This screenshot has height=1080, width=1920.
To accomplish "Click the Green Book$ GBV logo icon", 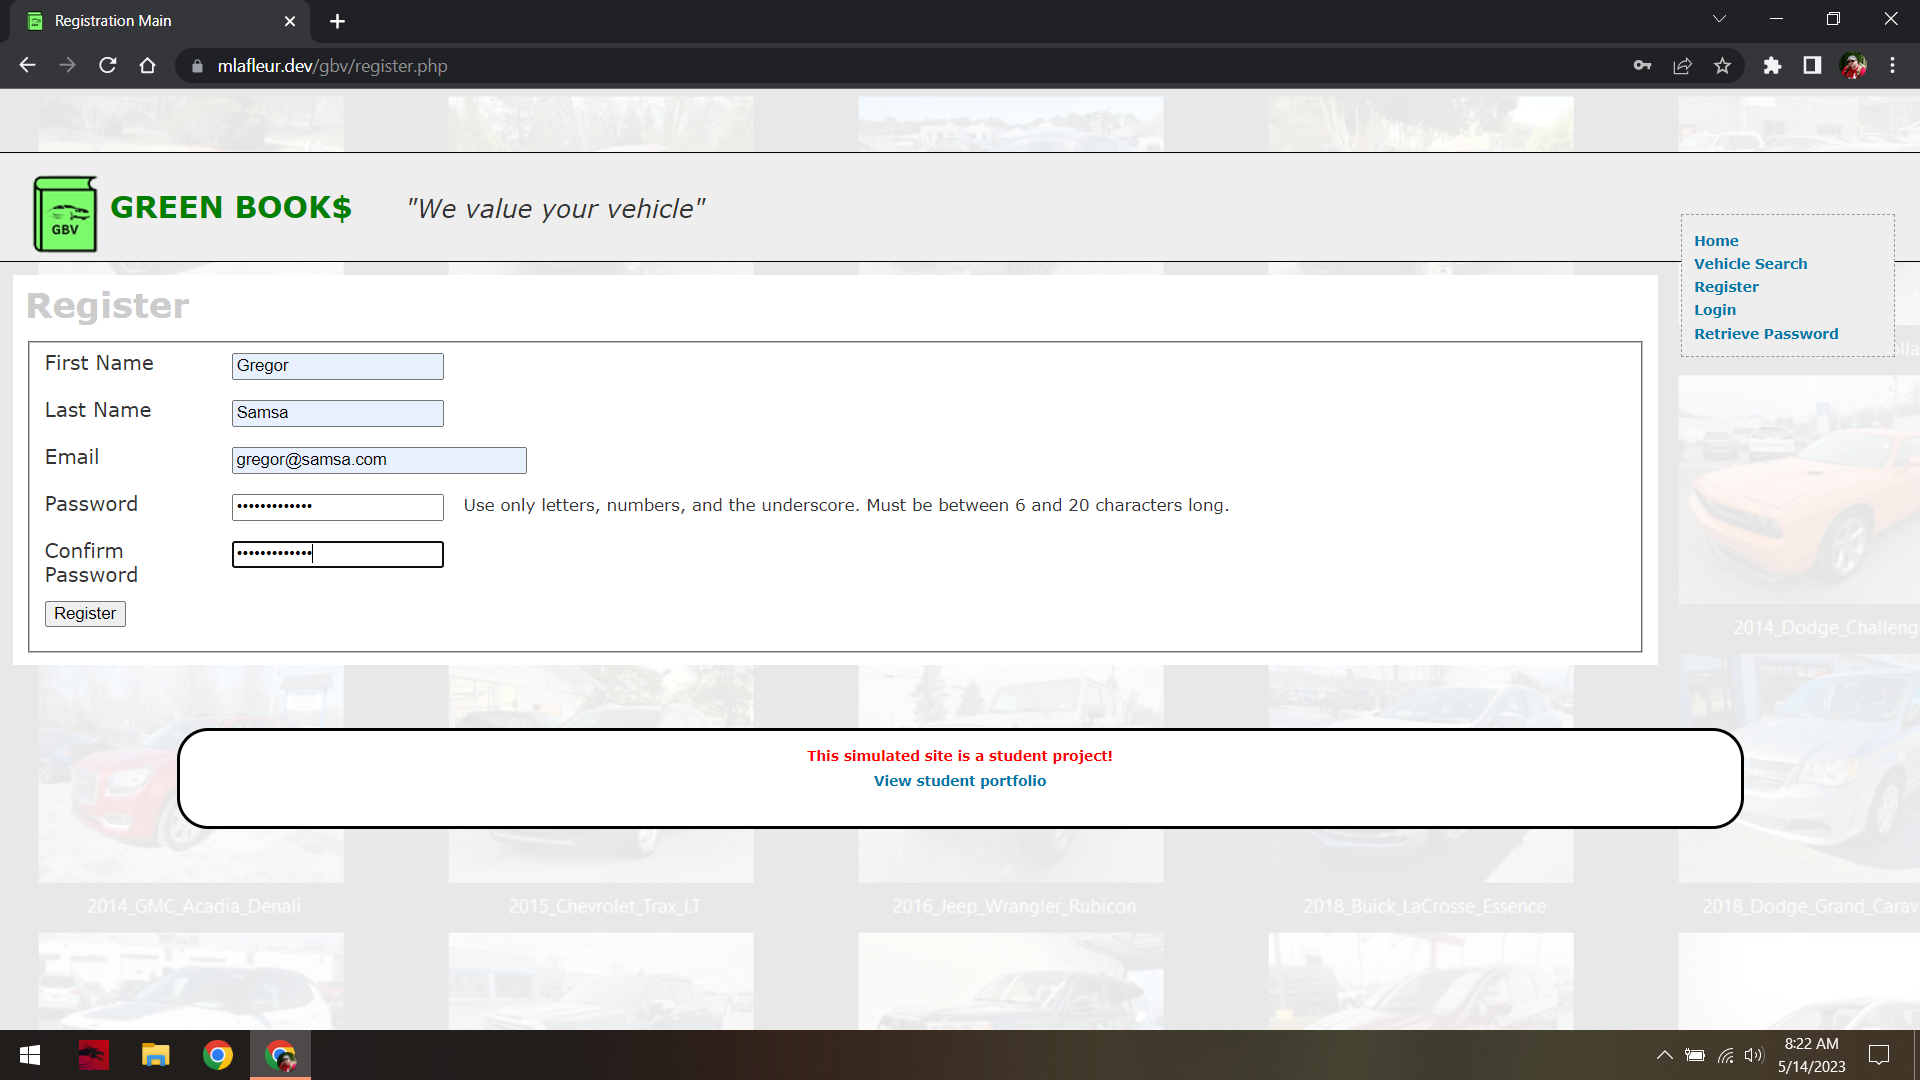I will tap(65, 214).
